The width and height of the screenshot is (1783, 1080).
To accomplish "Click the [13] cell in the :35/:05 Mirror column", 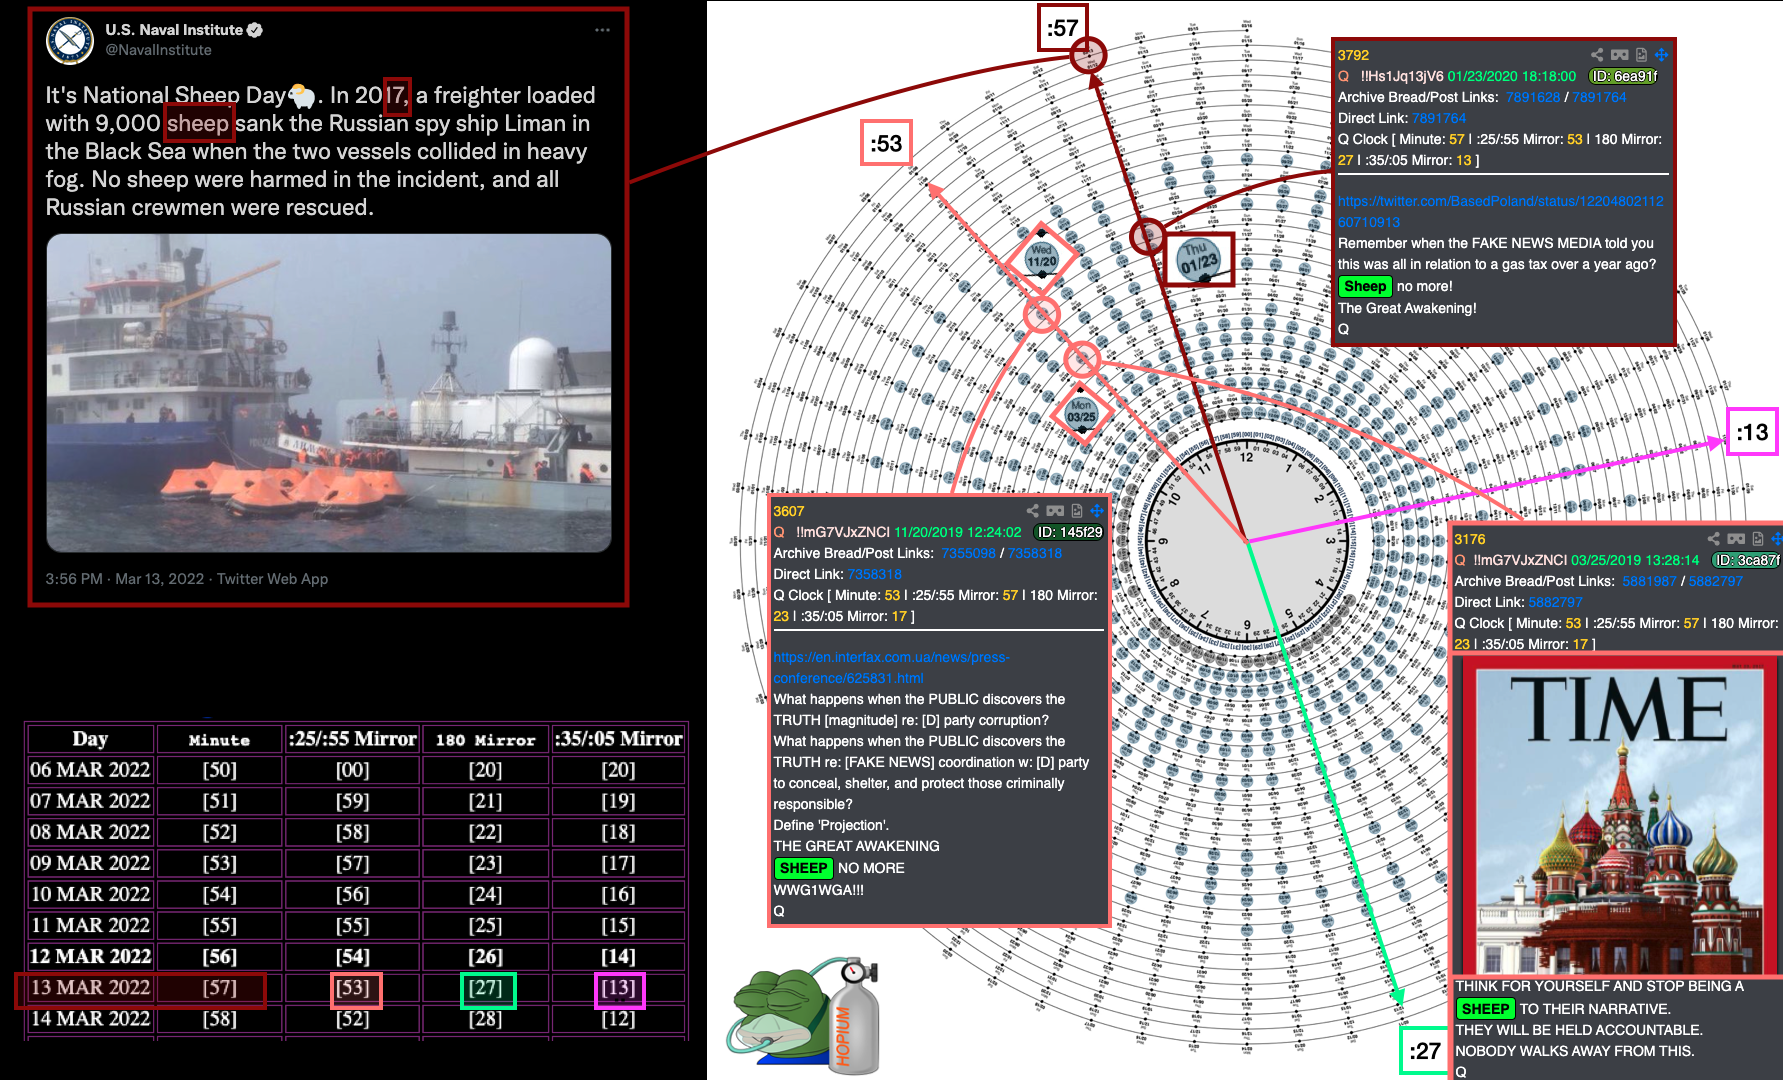I will [619, 988].
